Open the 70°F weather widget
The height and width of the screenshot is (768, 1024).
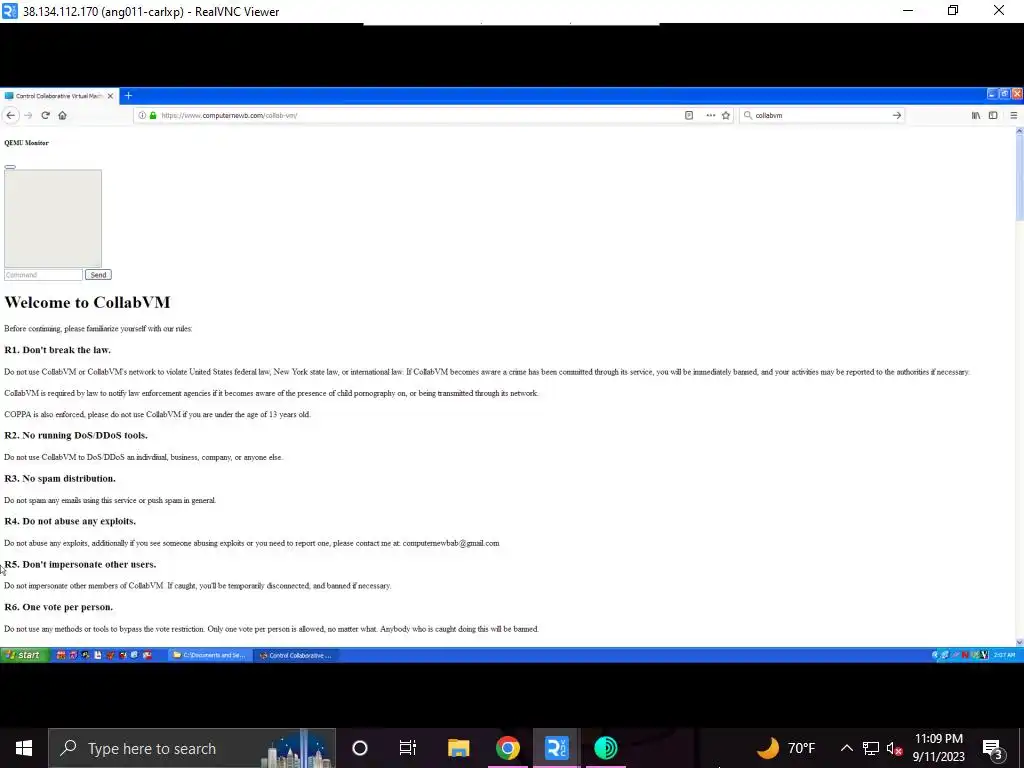click(x=786, y=748)
